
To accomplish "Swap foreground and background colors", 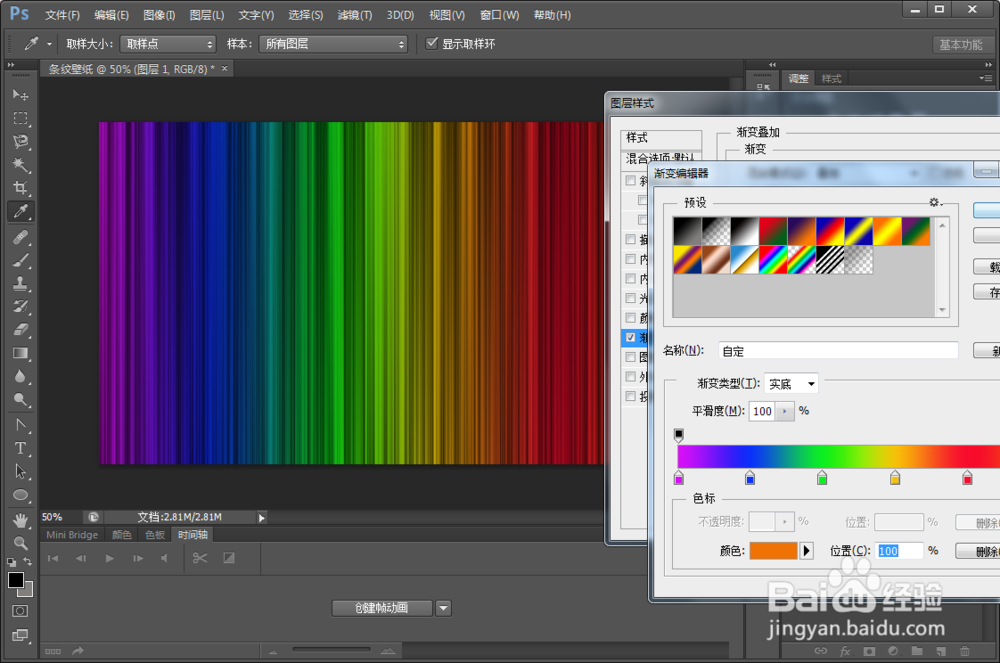I will click(x=28, y=562).
